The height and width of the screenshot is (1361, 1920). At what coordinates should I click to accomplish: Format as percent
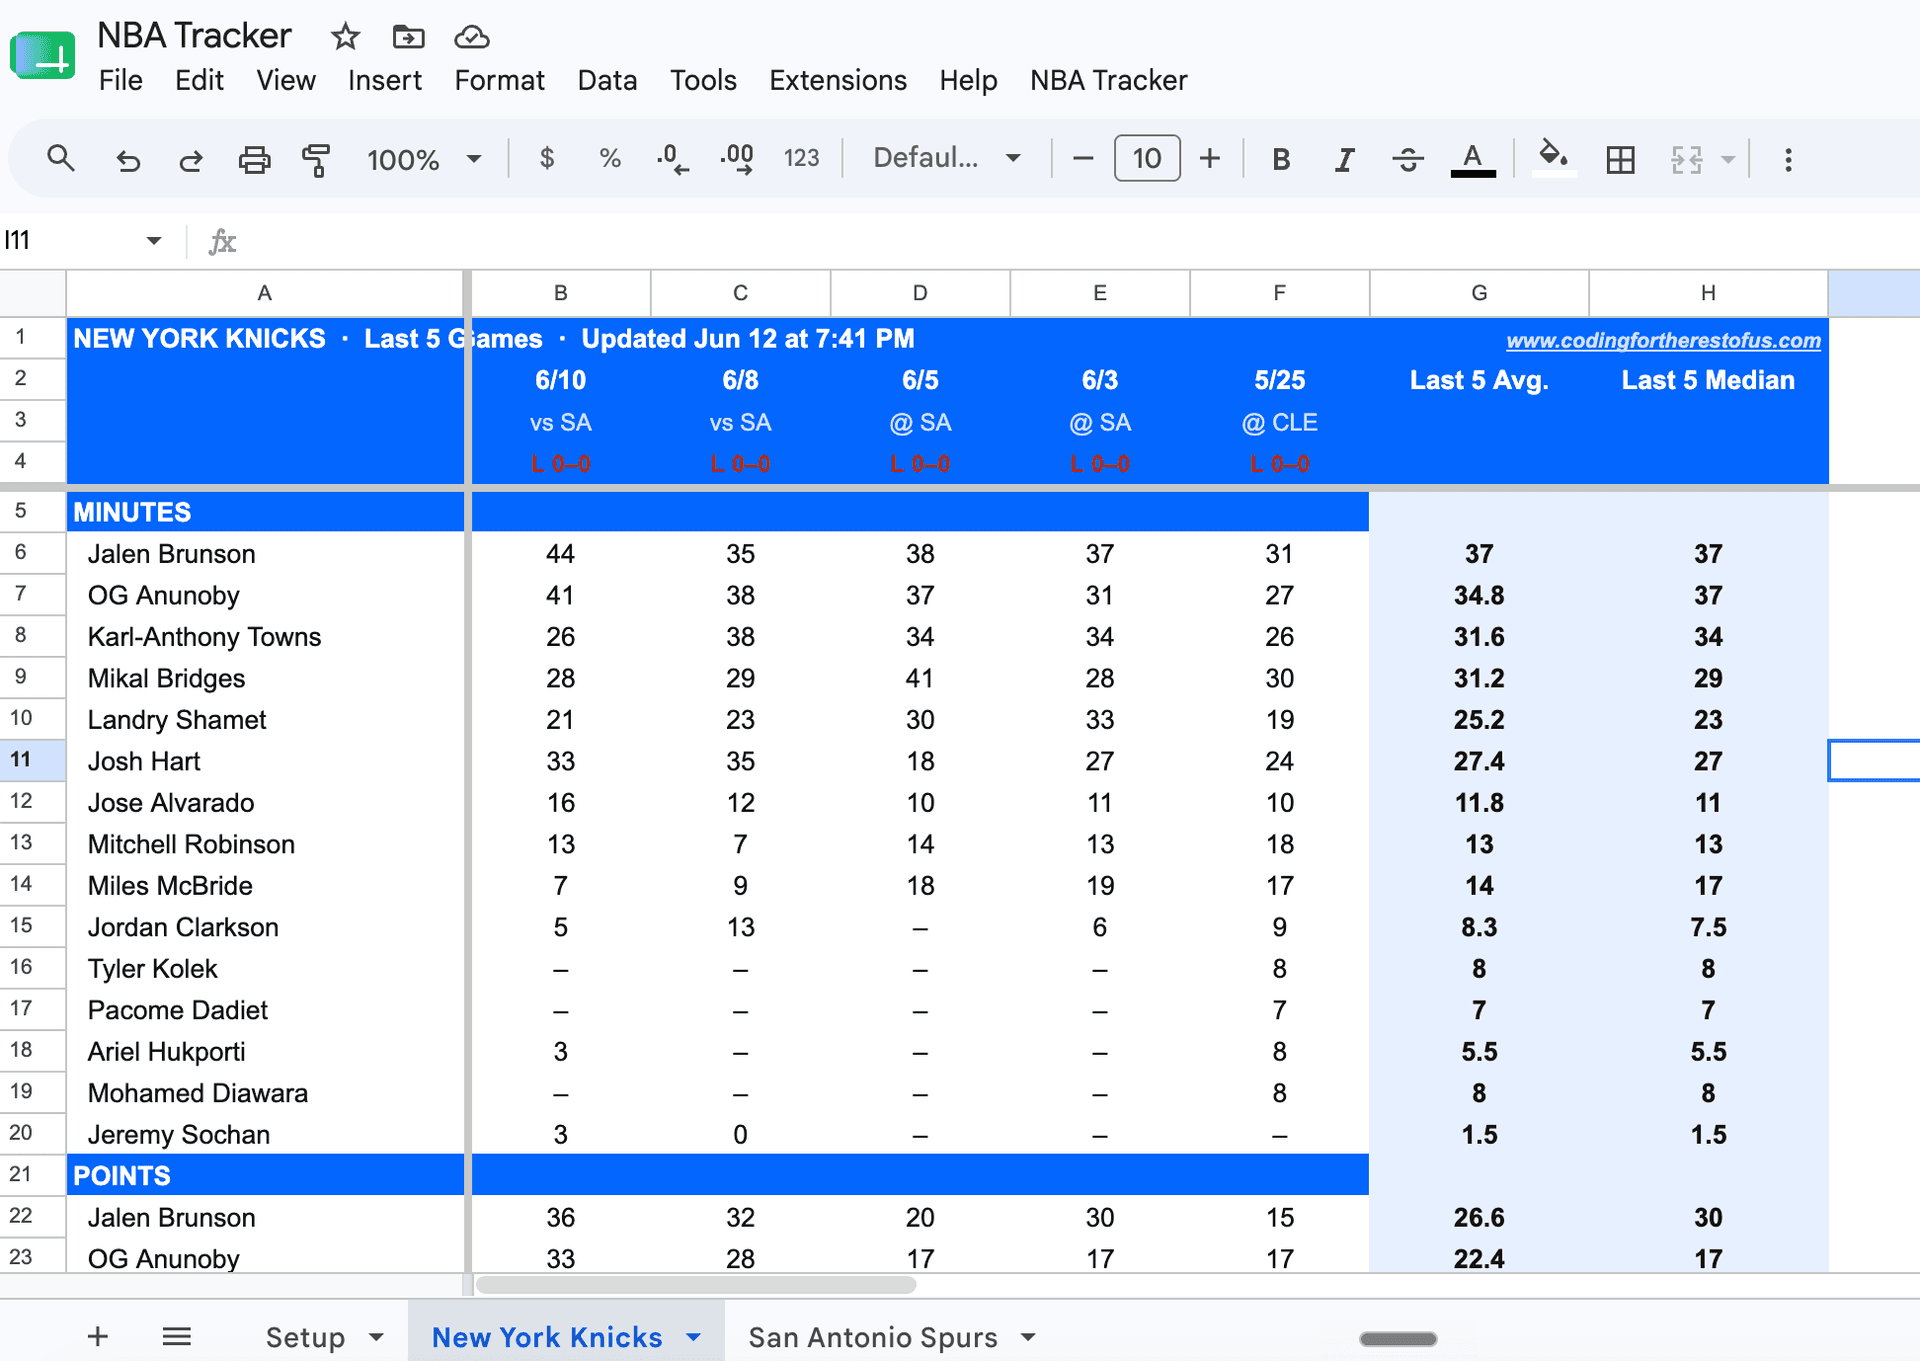click(609, 158)
